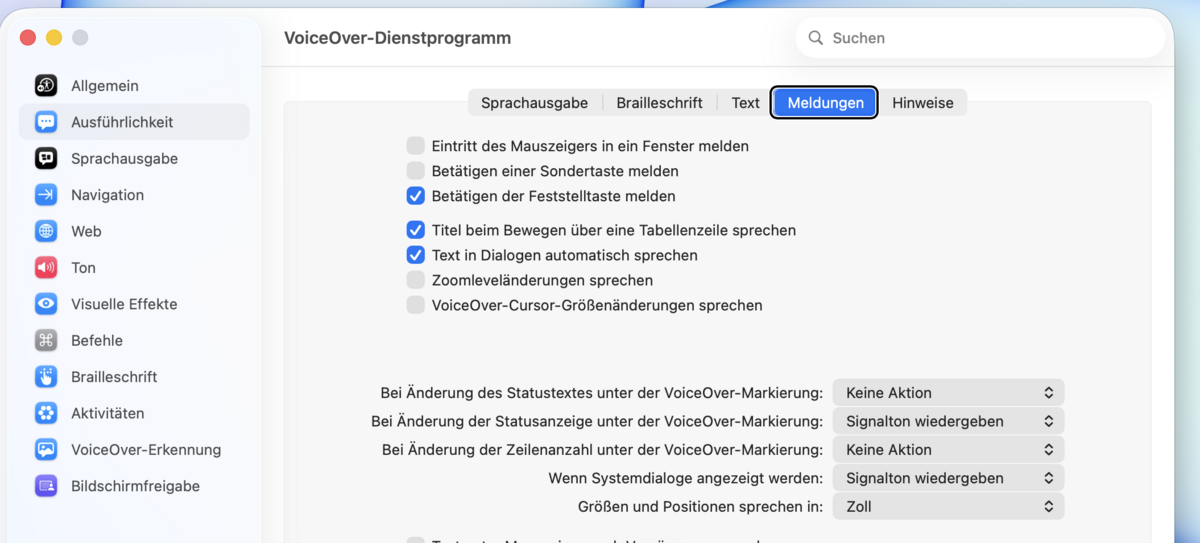1200x543 pixels.
Task: Click the Visuelle Effekte eye icon
Action: click(46, 304)
